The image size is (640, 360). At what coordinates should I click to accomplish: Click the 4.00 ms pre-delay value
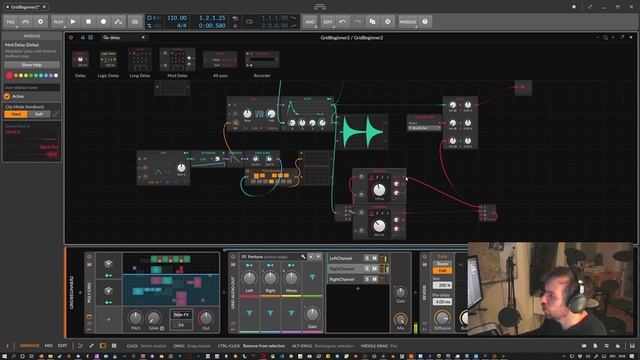click(x=442, y=302)
